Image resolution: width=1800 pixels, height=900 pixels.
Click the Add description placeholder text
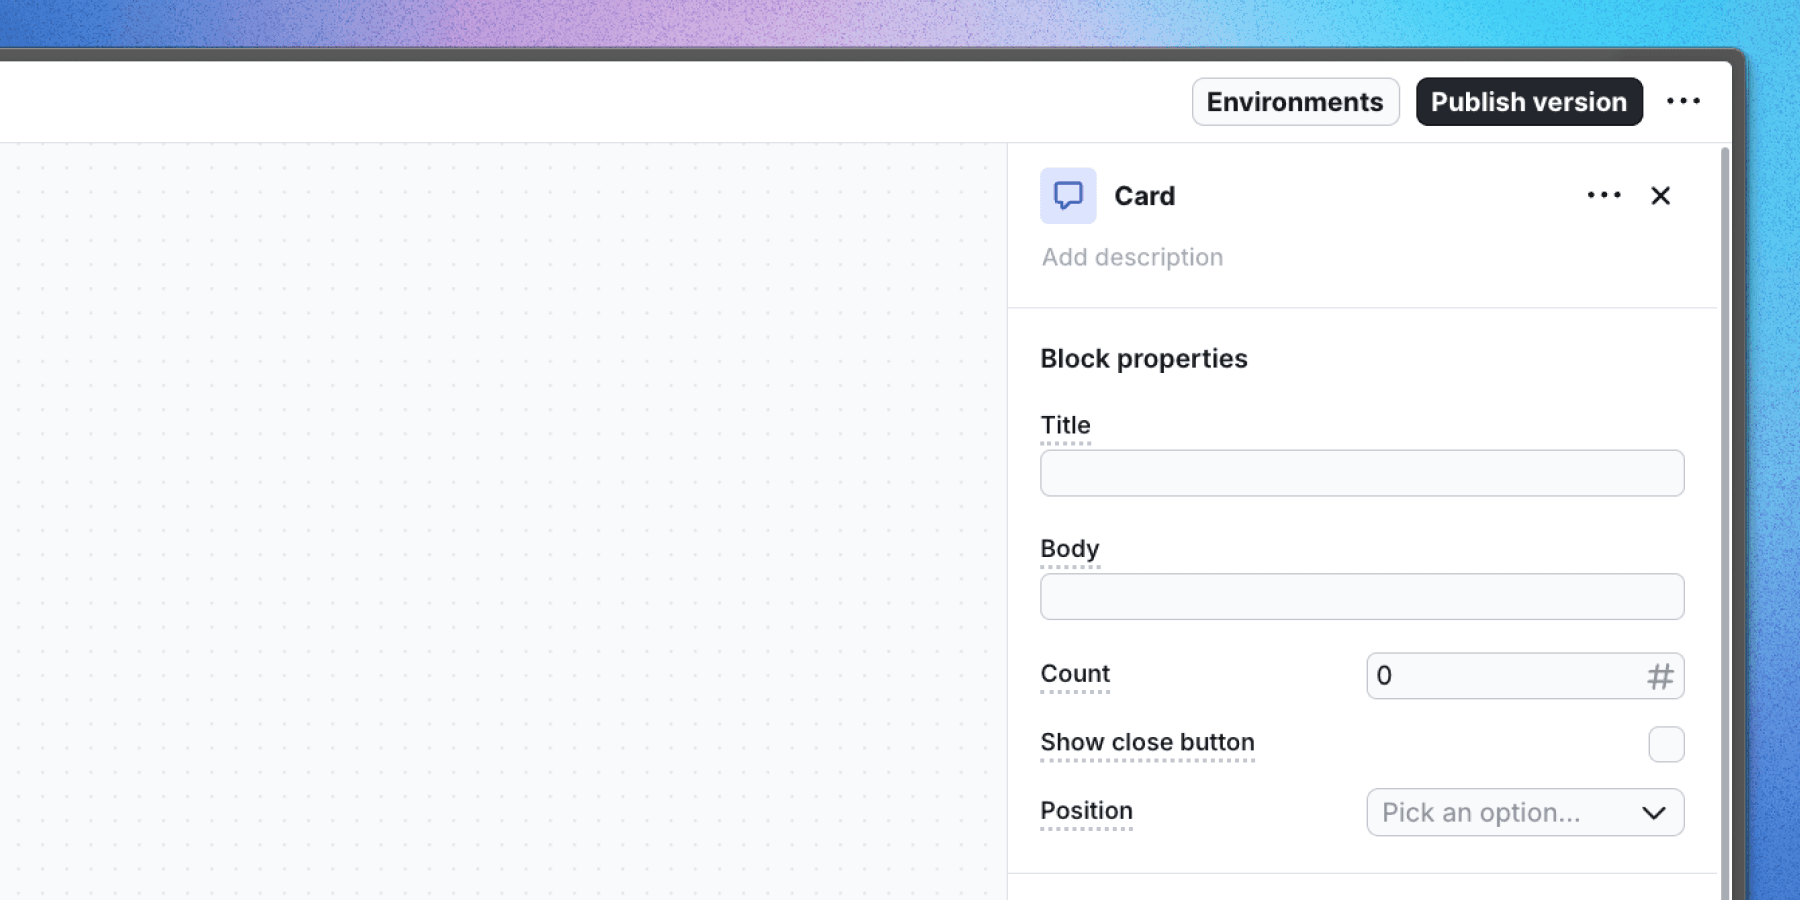[x=1132, y=257]
